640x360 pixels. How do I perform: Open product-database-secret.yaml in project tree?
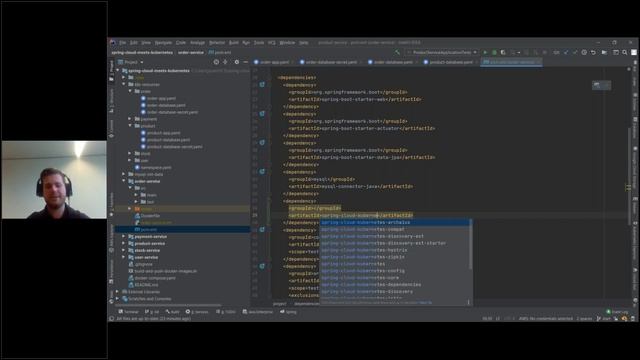click(171, 147)
